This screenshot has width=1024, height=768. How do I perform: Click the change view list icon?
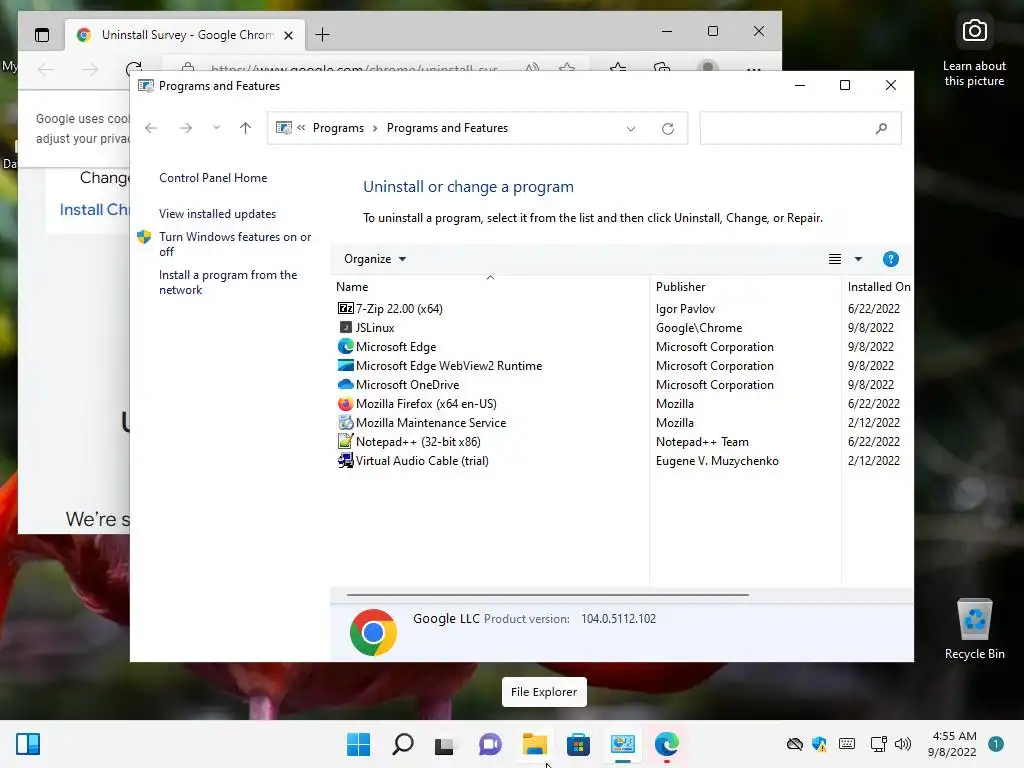(835, 259)
